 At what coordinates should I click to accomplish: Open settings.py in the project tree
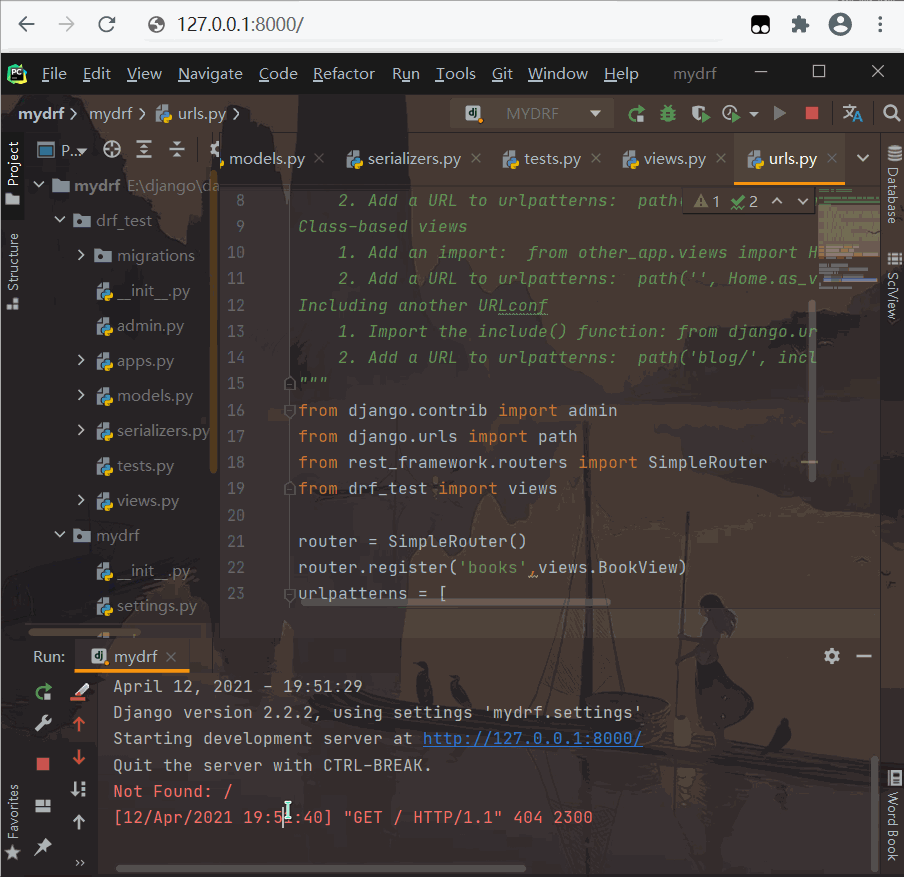(x=156, y=606)
